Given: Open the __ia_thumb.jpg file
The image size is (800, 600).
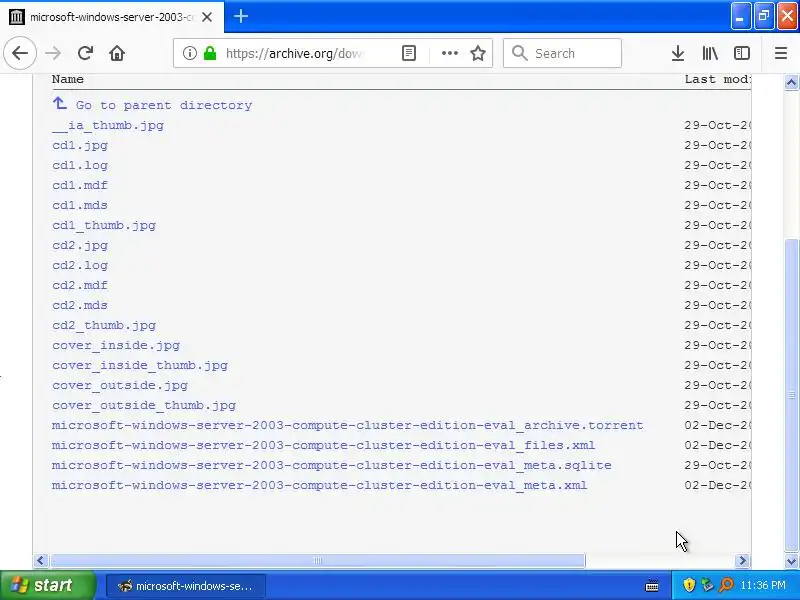Looking at the screenshot, I should (x=108, y=126).
